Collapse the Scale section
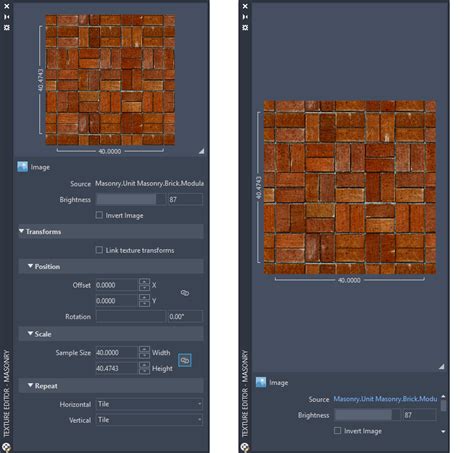Image resolution: width=474 pixels, height=453 pixels. tap(31, 333)
